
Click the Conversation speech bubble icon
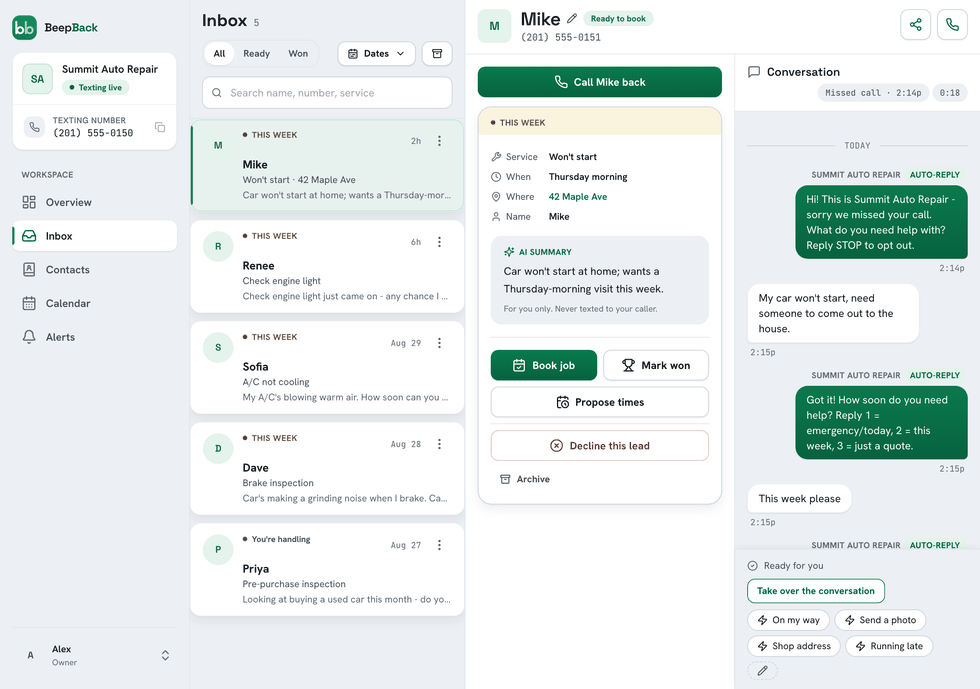click(x=754, y=72)
